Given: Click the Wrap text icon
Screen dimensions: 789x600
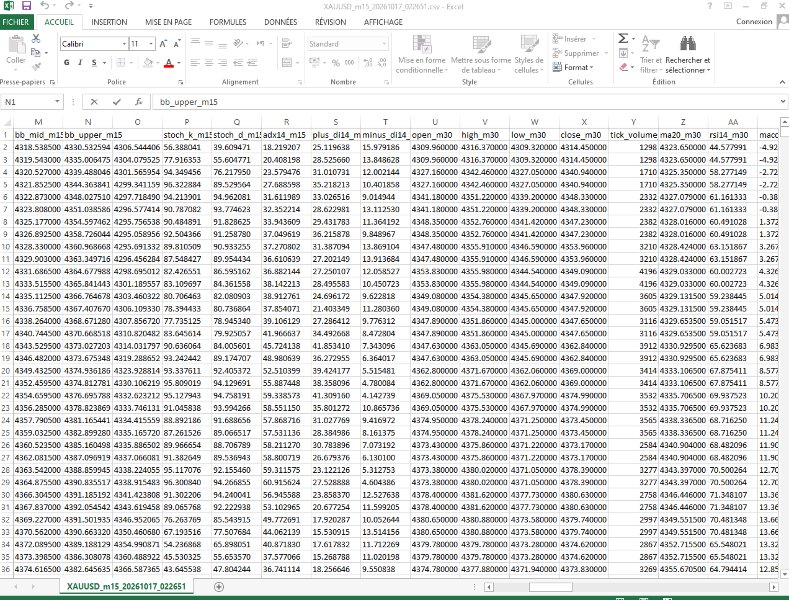Looking at the screenshot, I should 287,43.
